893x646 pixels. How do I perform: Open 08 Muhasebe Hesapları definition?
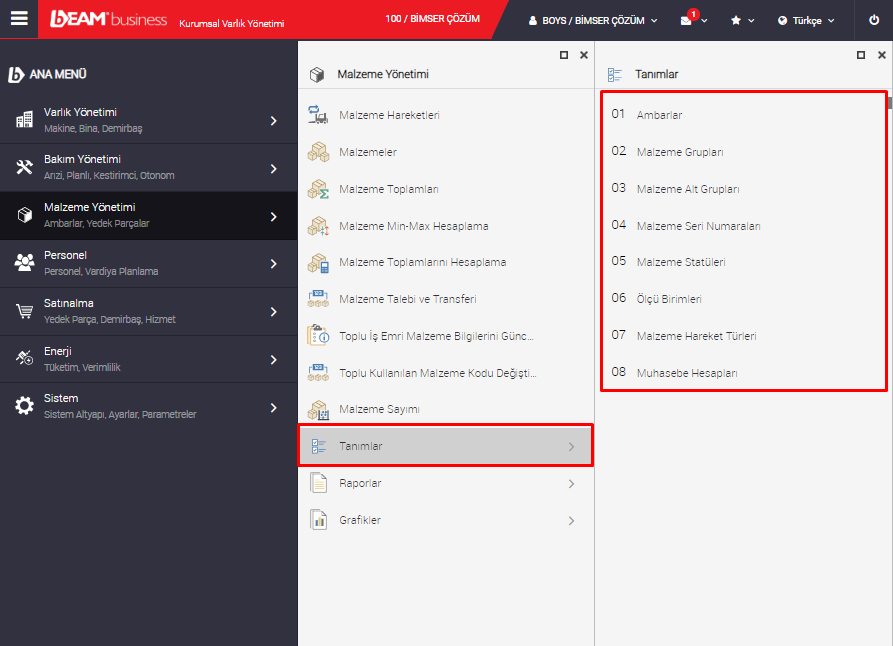686,373
